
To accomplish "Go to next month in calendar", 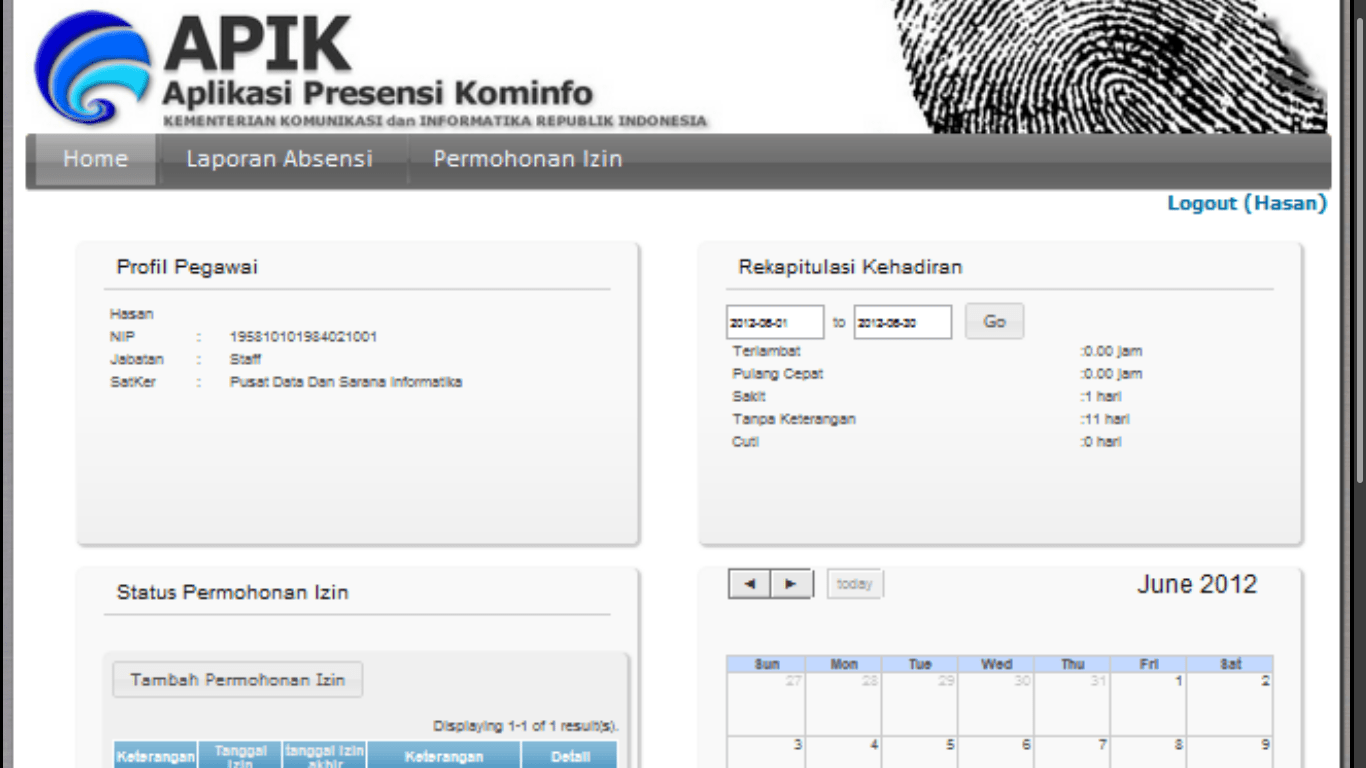I will coord(792,584).
